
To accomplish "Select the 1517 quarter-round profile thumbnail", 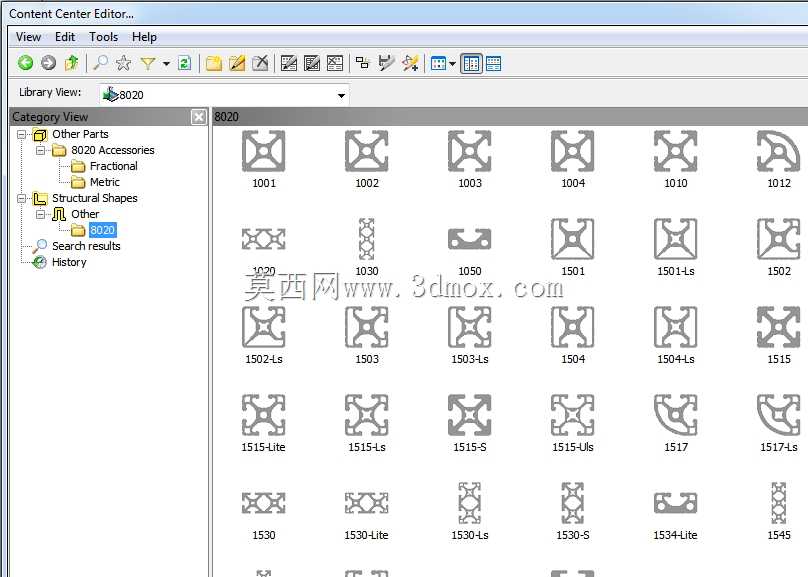I will 676,415.
